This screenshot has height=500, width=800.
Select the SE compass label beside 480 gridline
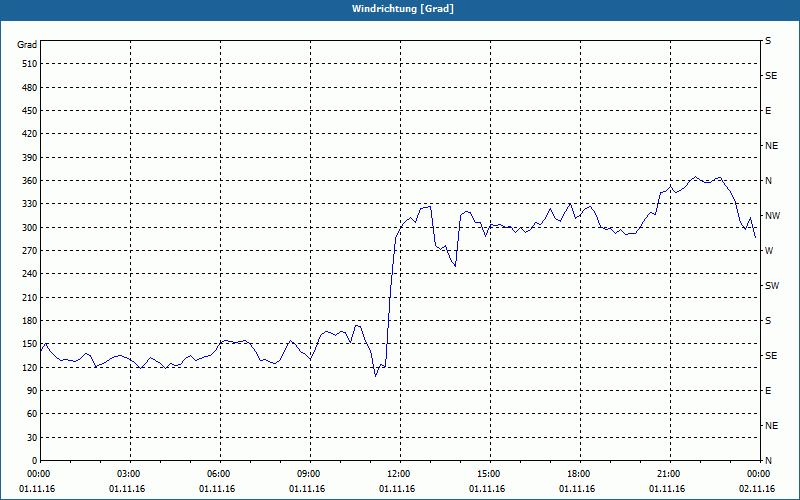tap(771, 76)
